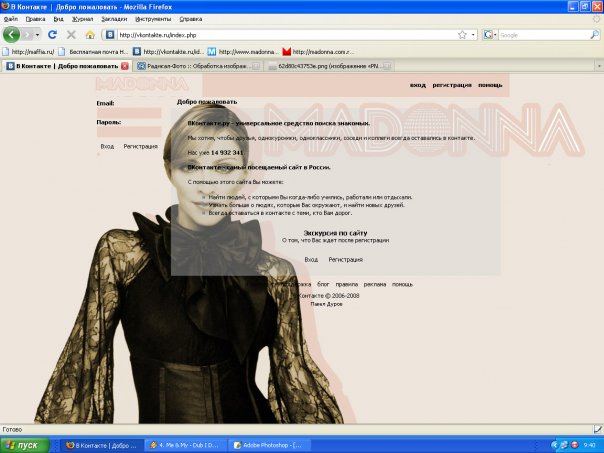604x453 pixels.
Task: Click Регистрация button in the left sidebar
Action: point(141,146)
